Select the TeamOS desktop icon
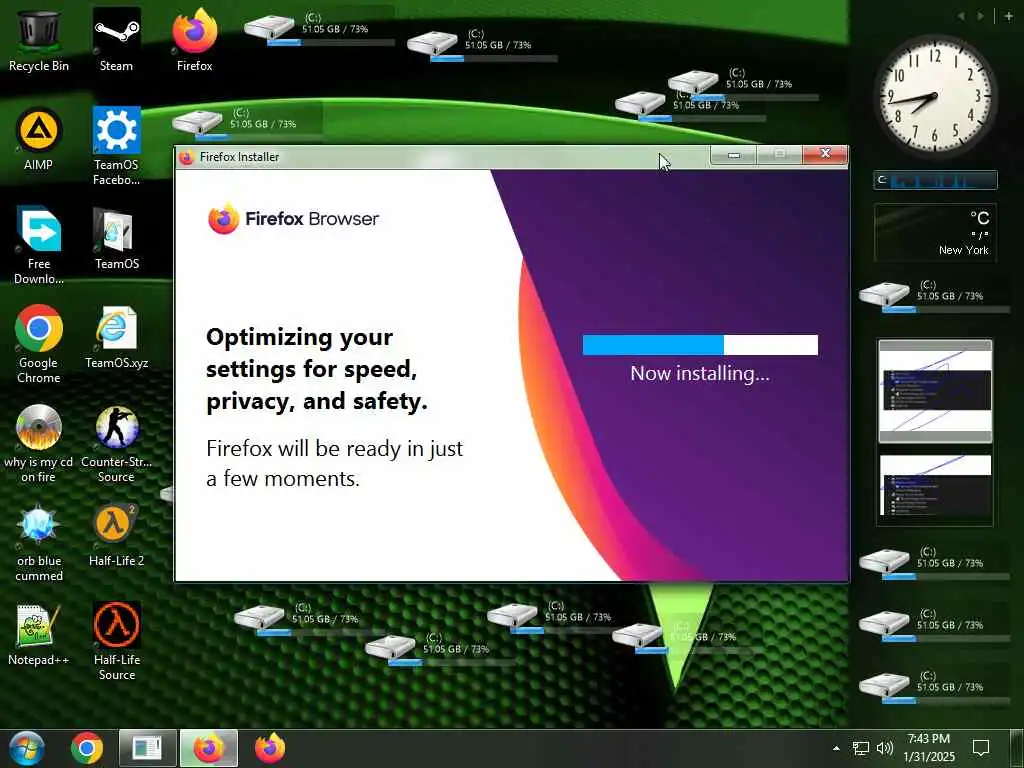The image size is (1024, 768). [x=116, y=238]
